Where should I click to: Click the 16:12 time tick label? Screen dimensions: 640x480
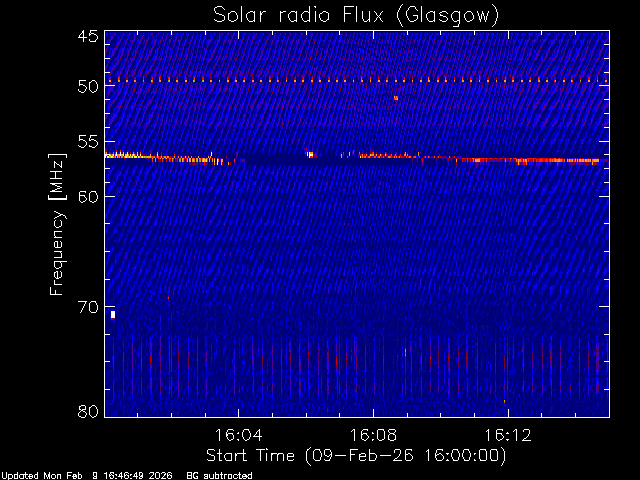coord(508,435)
